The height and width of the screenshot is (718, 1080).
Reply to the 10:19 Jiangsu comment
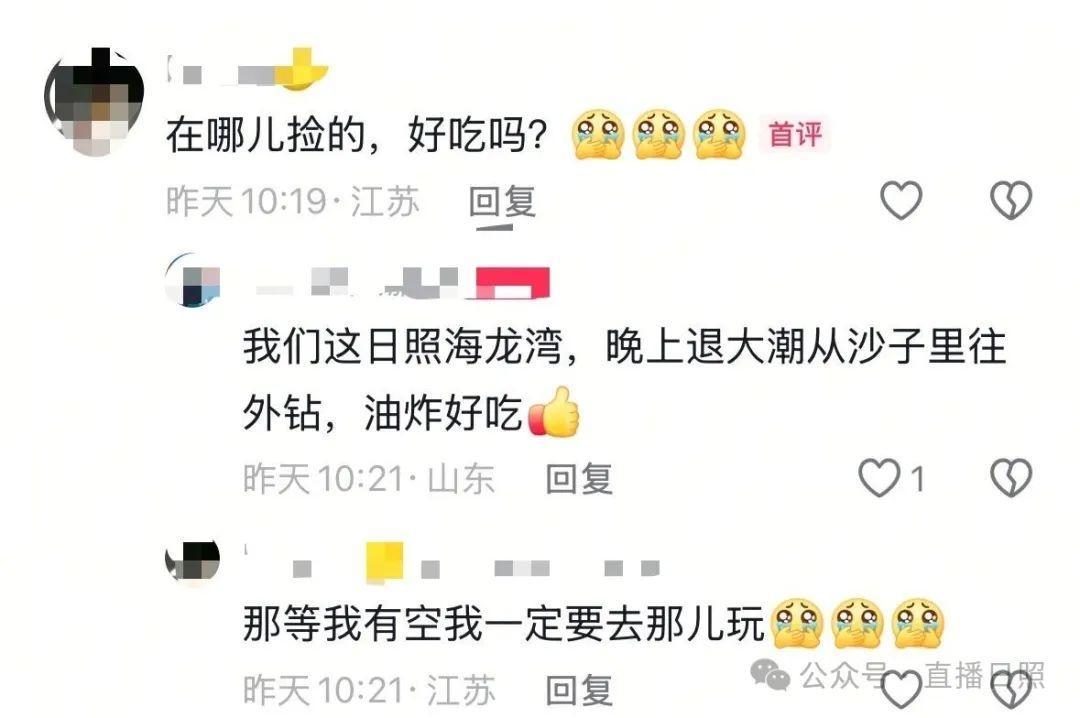(502, 202)
